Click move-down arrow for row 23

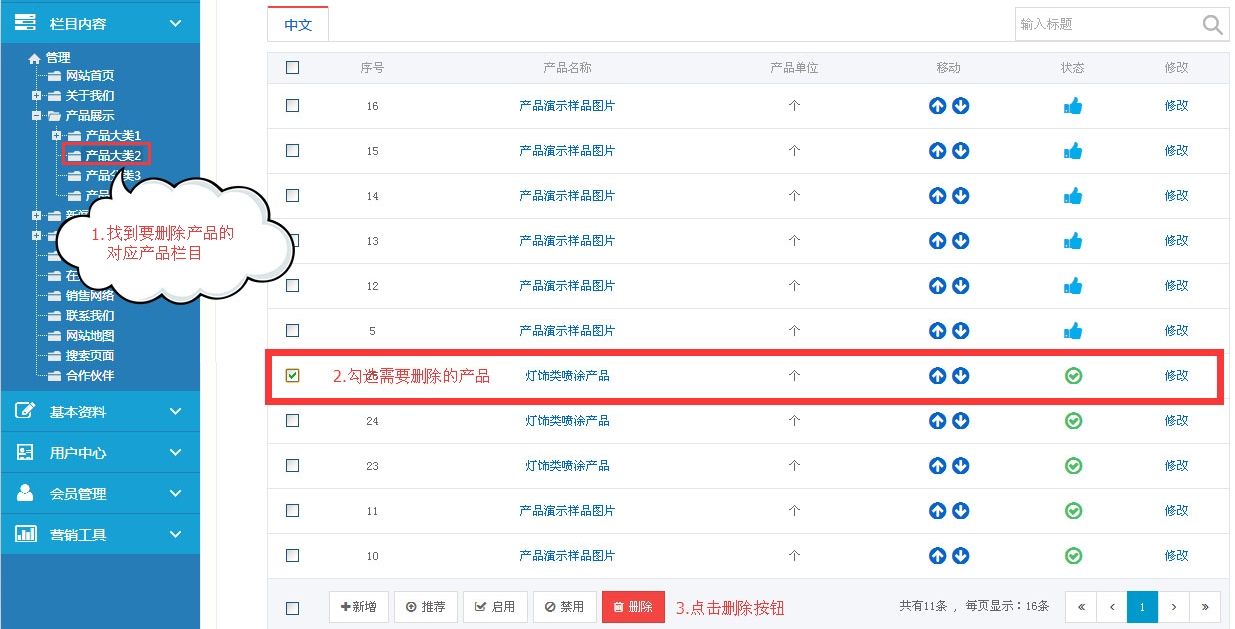pyautogui.click(x=961, y=466)
